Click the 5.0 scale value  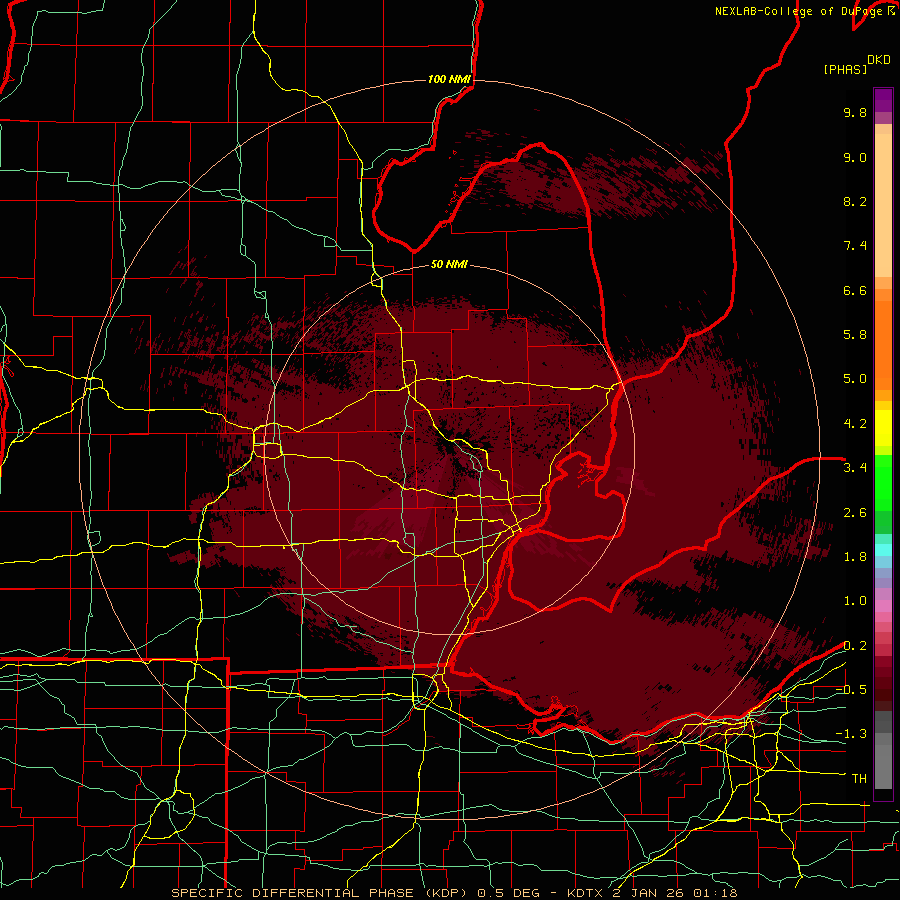click(855, 379)
